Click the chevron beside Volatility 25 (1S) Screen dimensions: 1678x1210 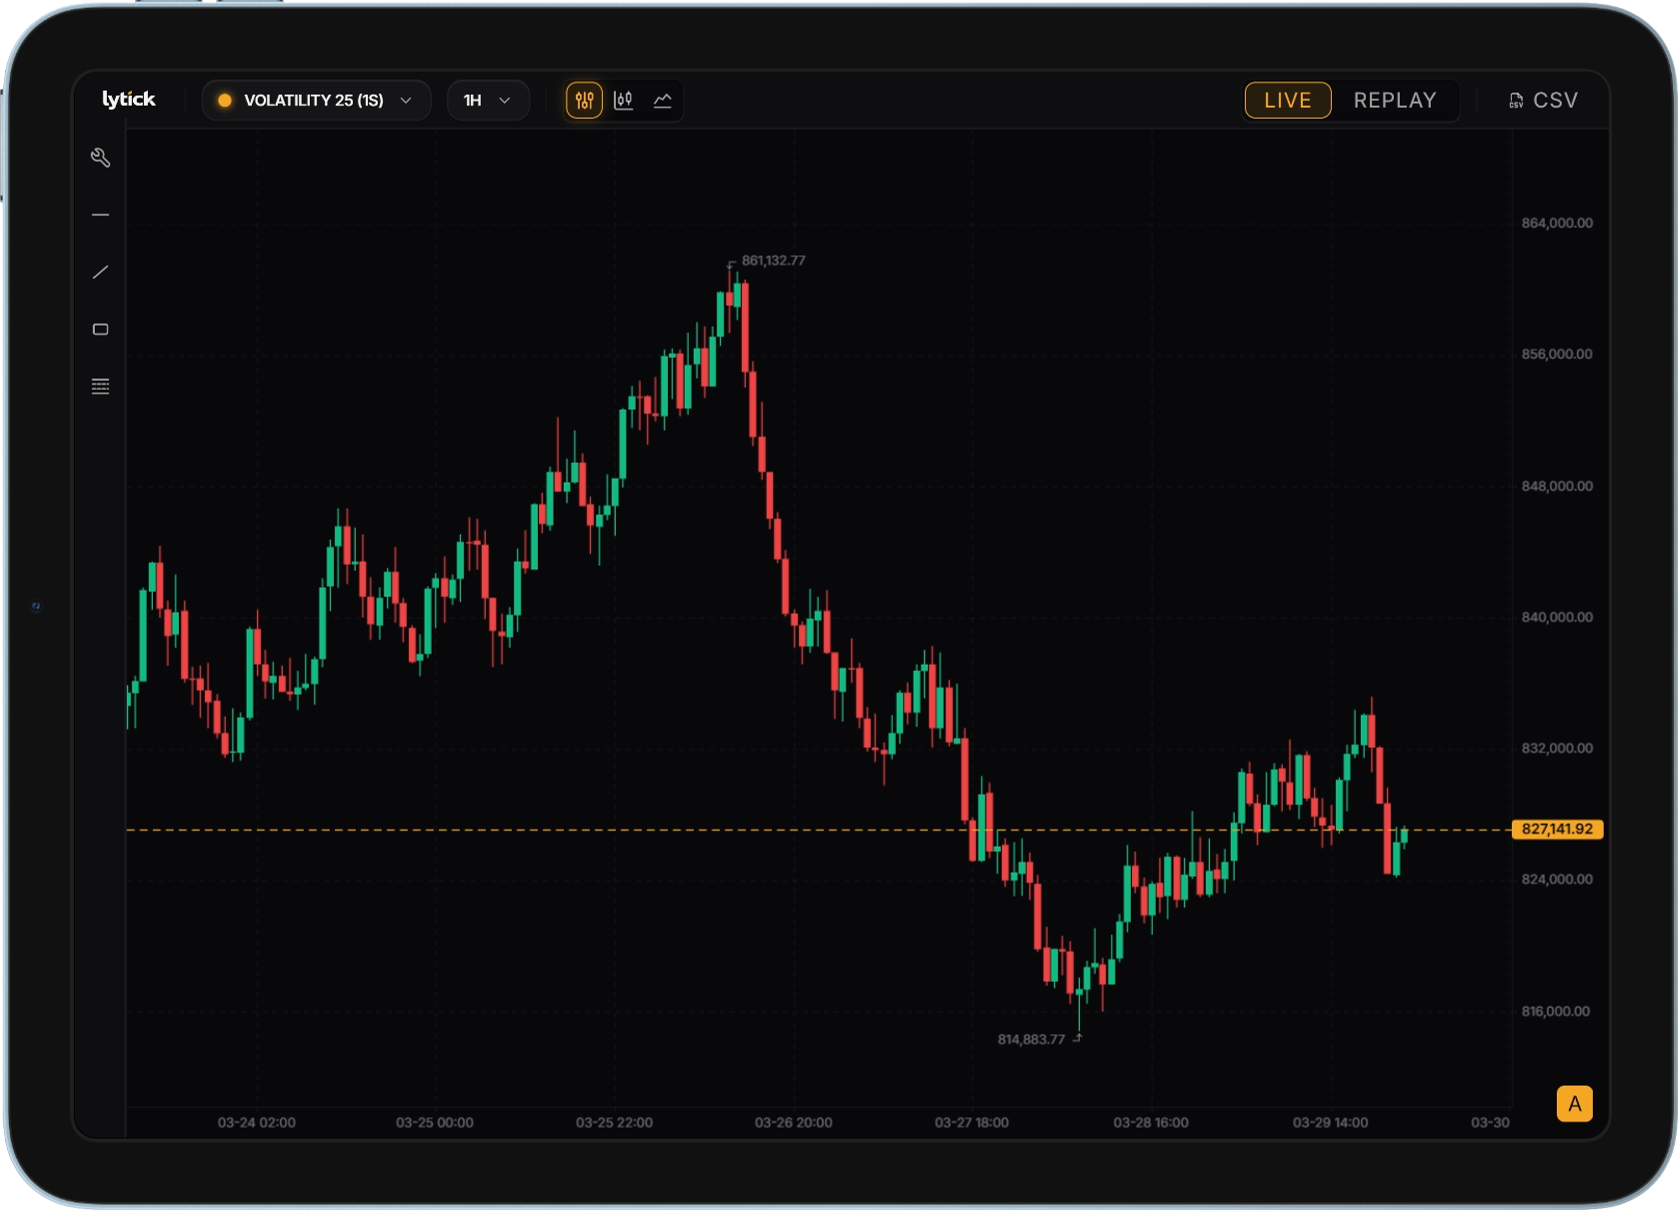[406, 100]
